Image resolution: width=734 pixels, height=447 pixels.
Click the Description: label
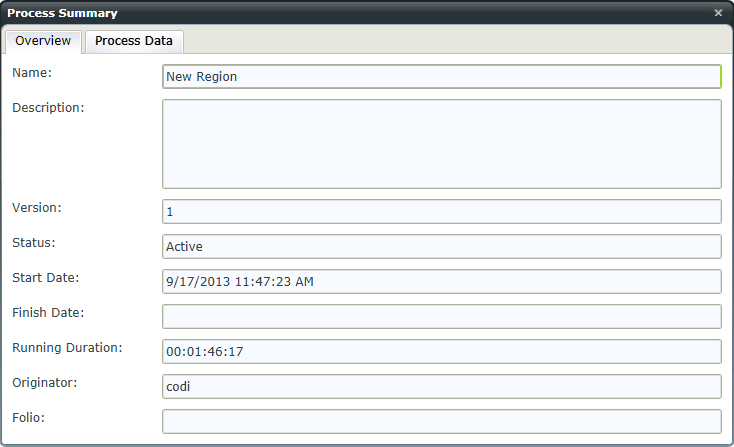coord(48,108)
